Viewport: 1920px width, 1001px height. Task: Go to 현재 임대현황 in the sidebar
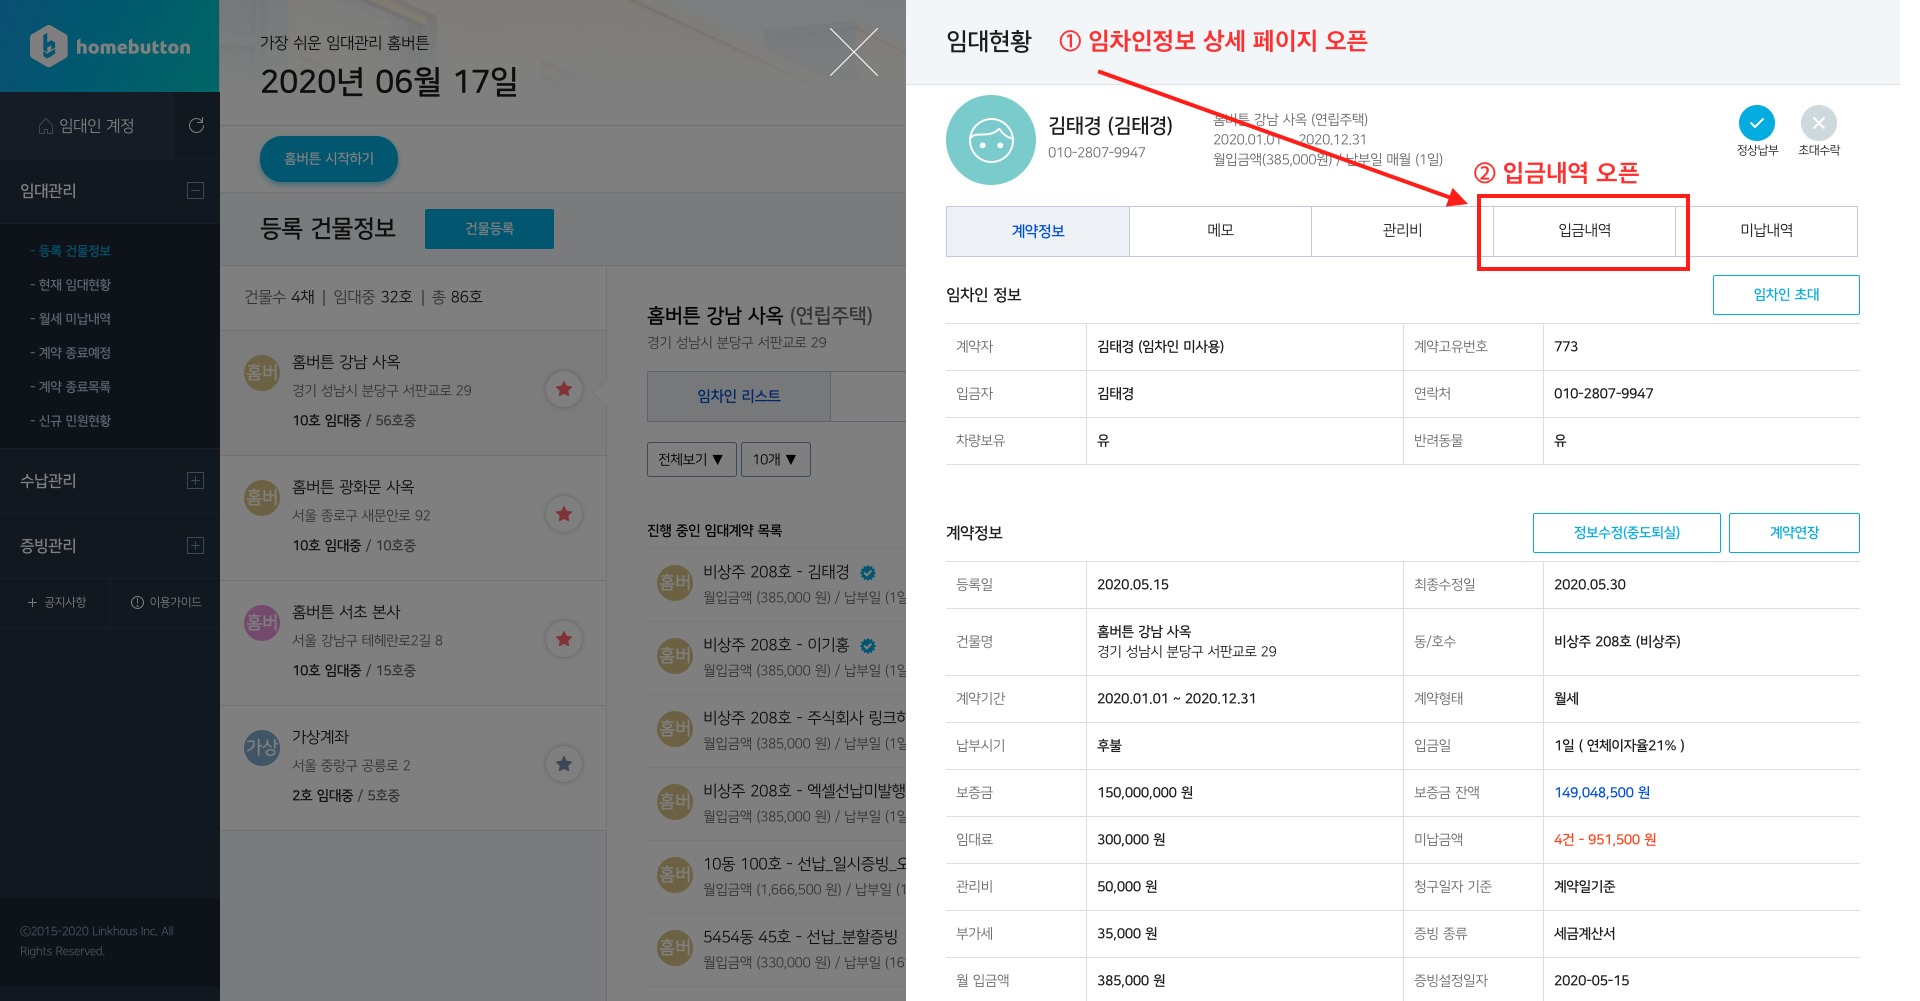point(70,285)
